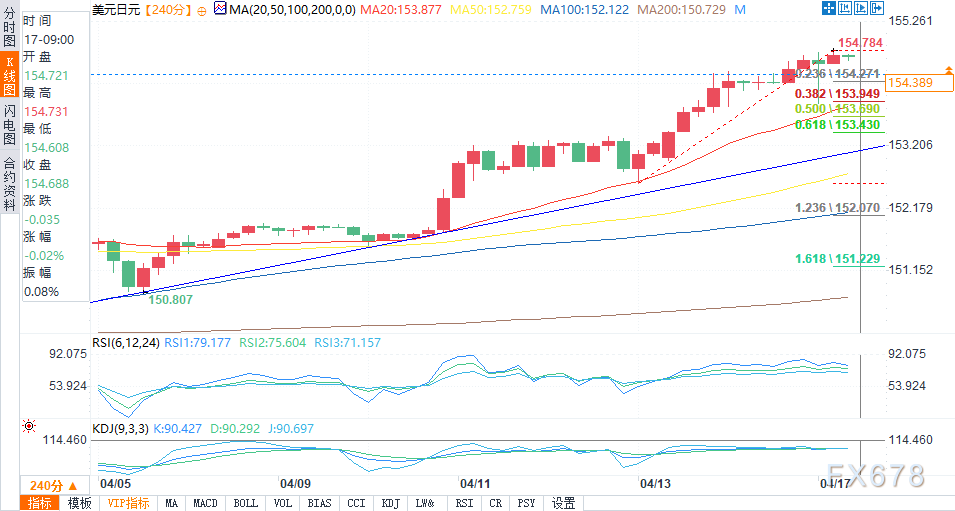The image size is (955, 511).
Task: Click the orange double-arrow above price tag
Action: [948, 71]
